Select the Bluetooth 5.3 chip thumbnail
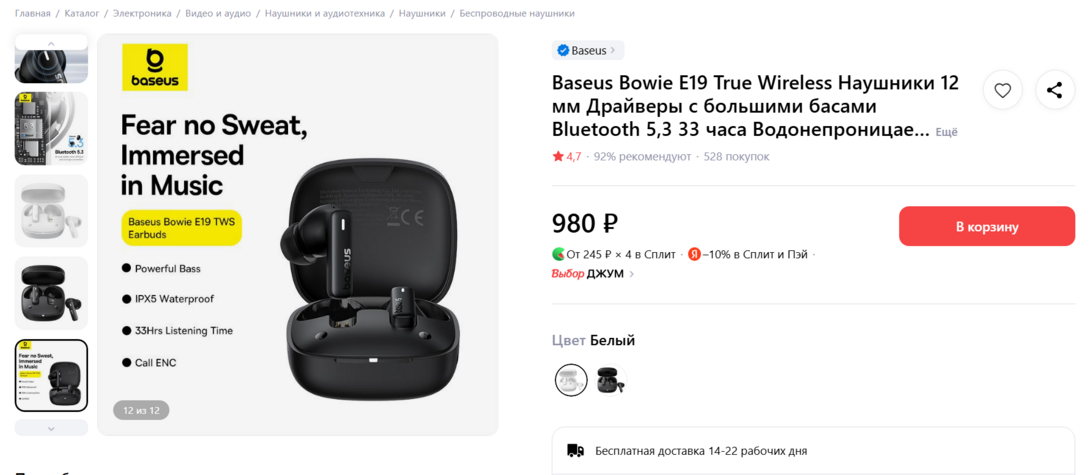Screen dimensions: 1090x475 [51, 129]
